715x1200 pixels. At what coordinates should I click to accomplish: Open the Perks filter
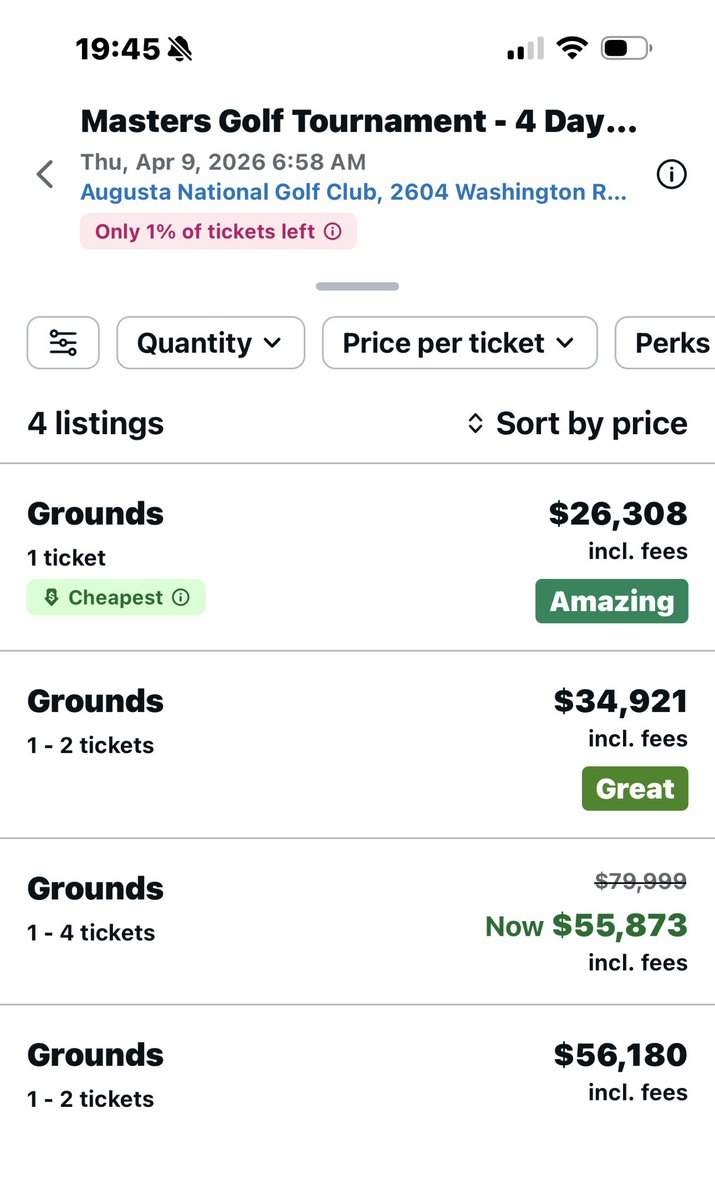(670, 343)
